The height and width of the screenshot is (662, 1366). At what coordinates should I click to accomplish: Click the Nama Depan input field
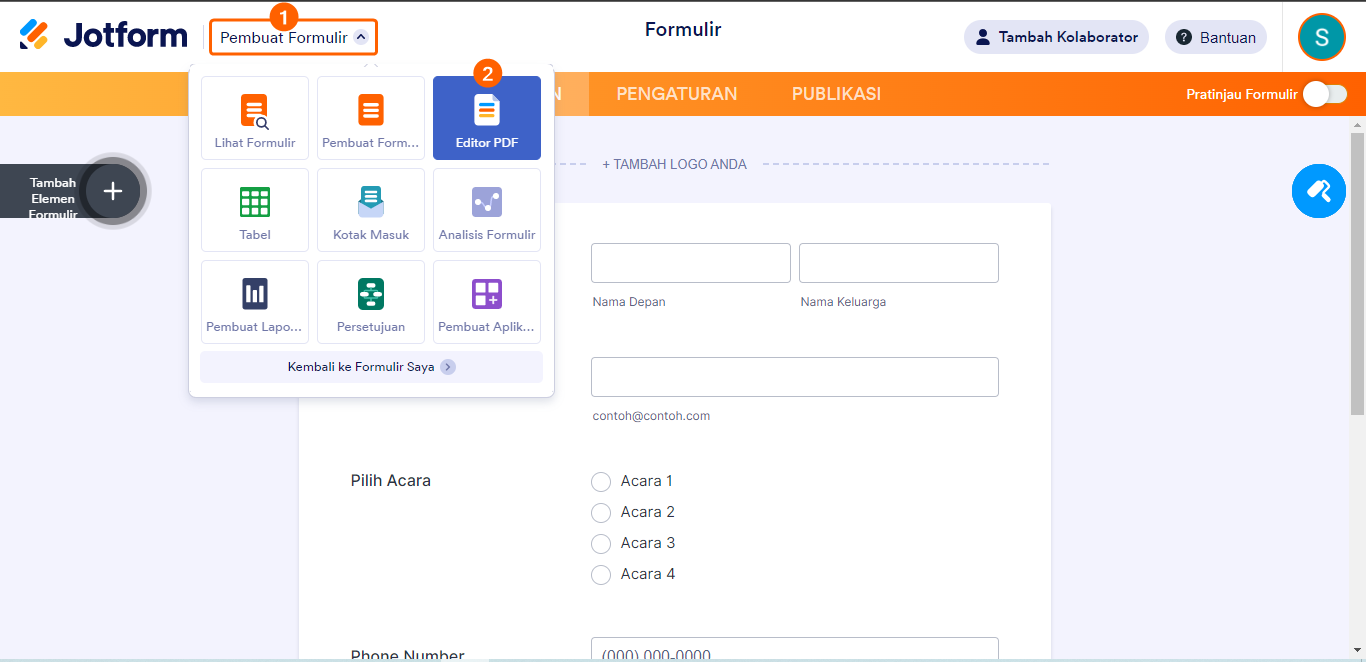690,263
